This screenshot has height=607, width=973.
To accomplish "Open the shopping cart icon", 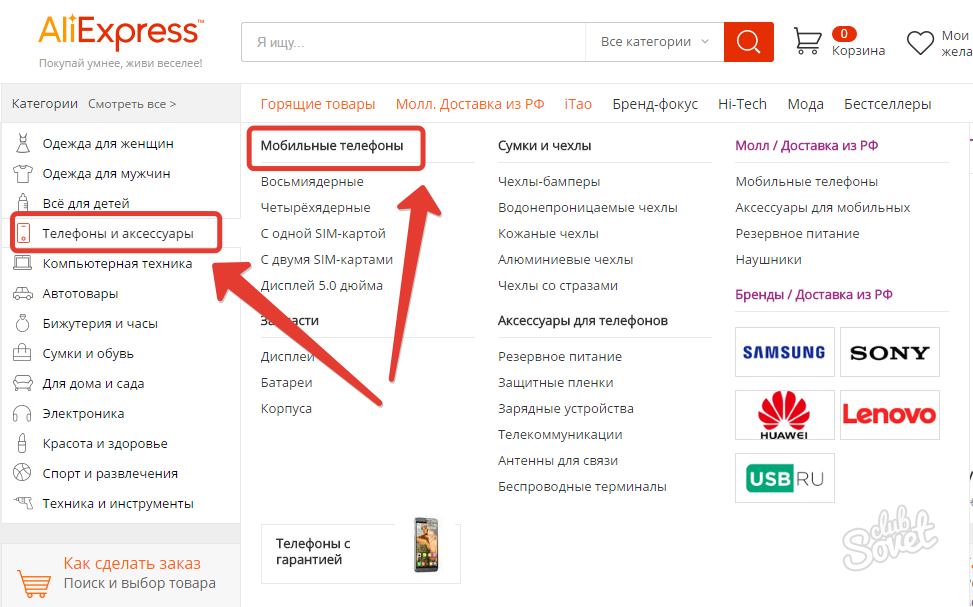I will (807, 41).
